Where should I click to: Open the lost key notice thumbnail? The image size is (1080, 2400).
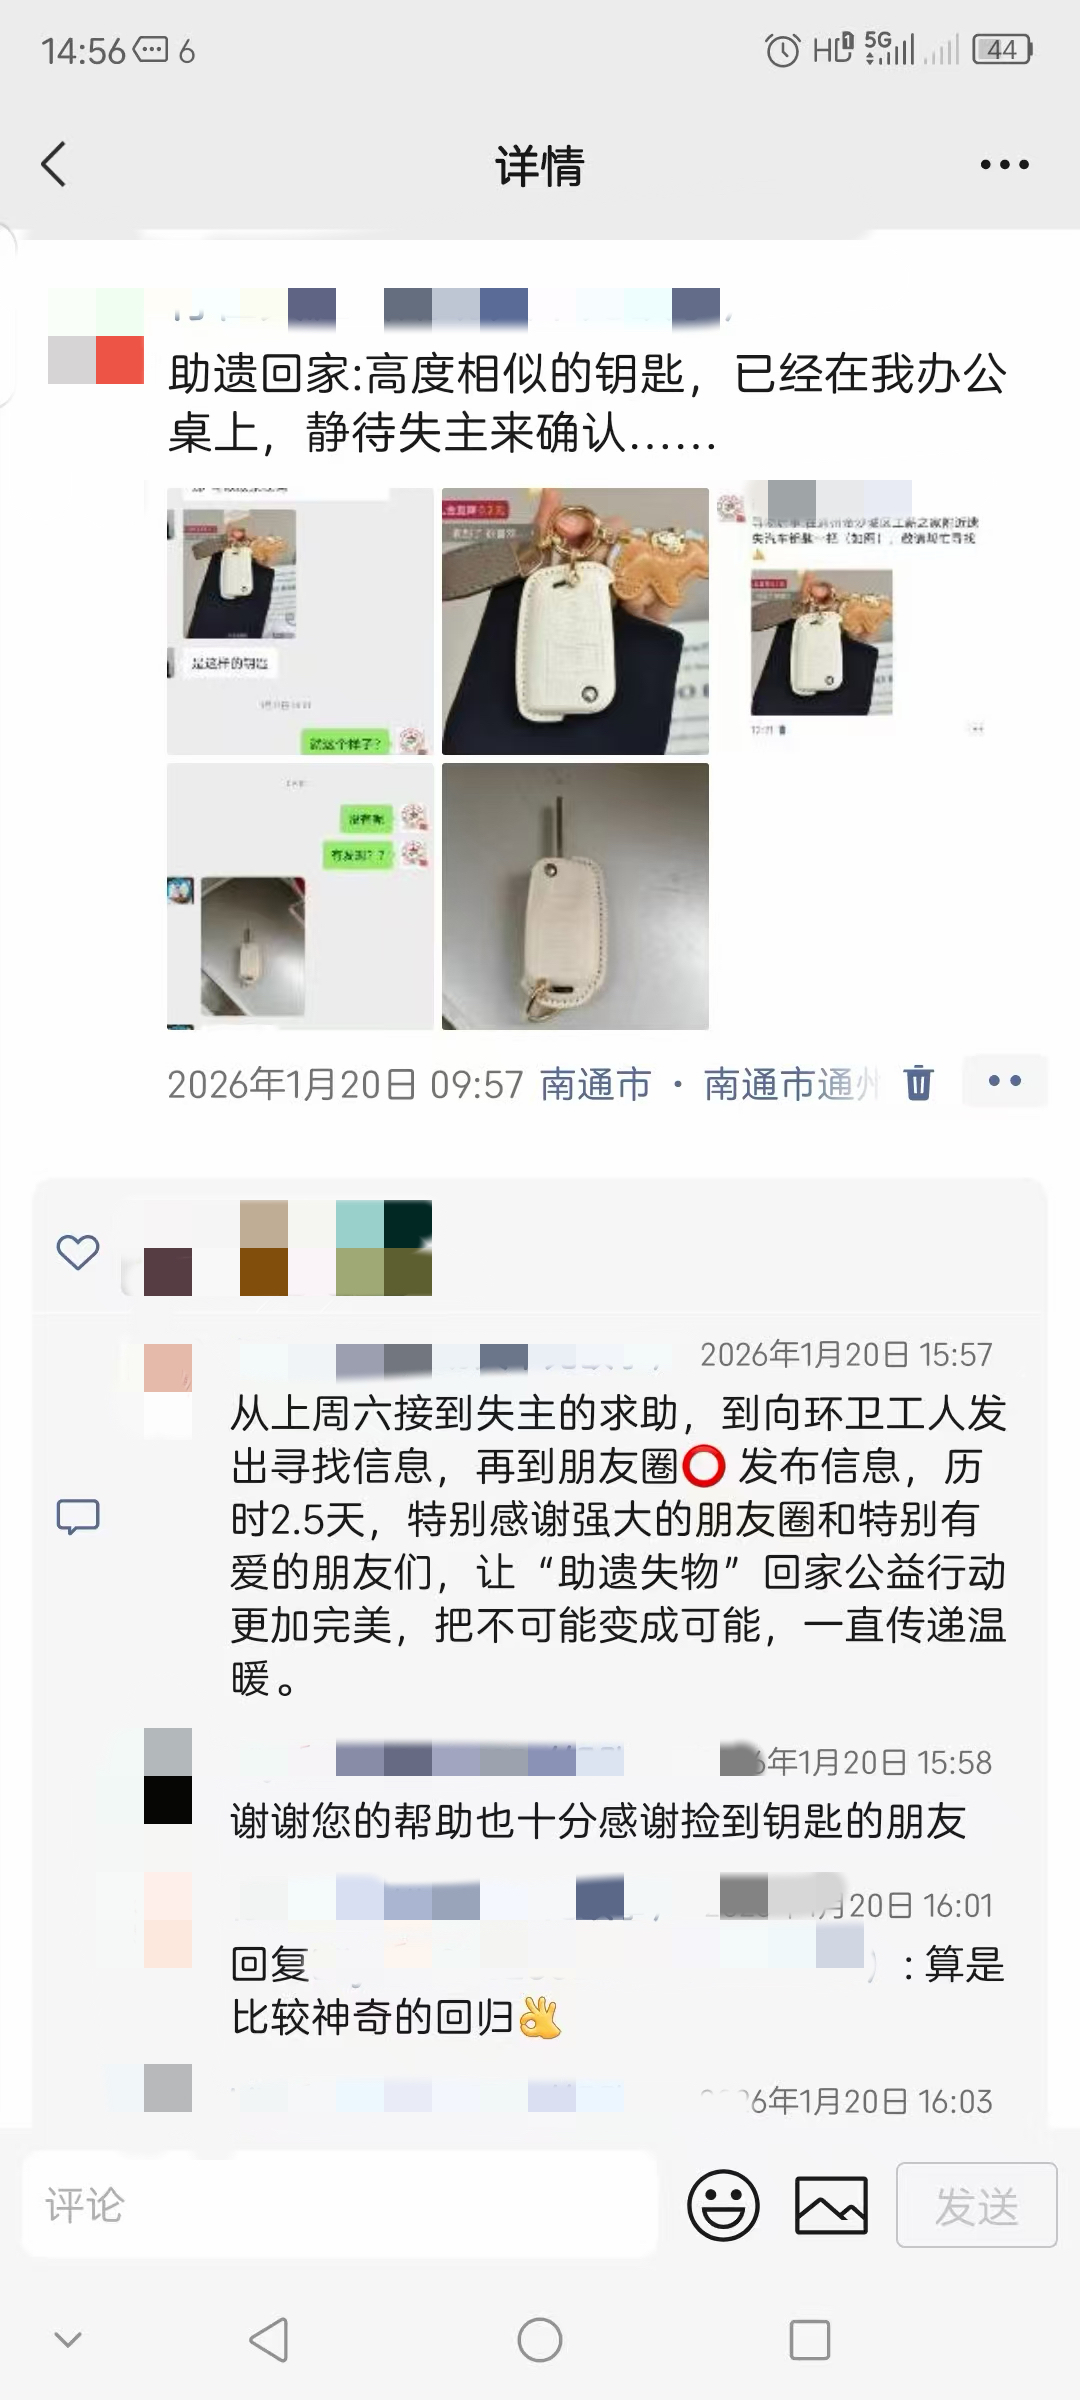[x=850, y=621]
